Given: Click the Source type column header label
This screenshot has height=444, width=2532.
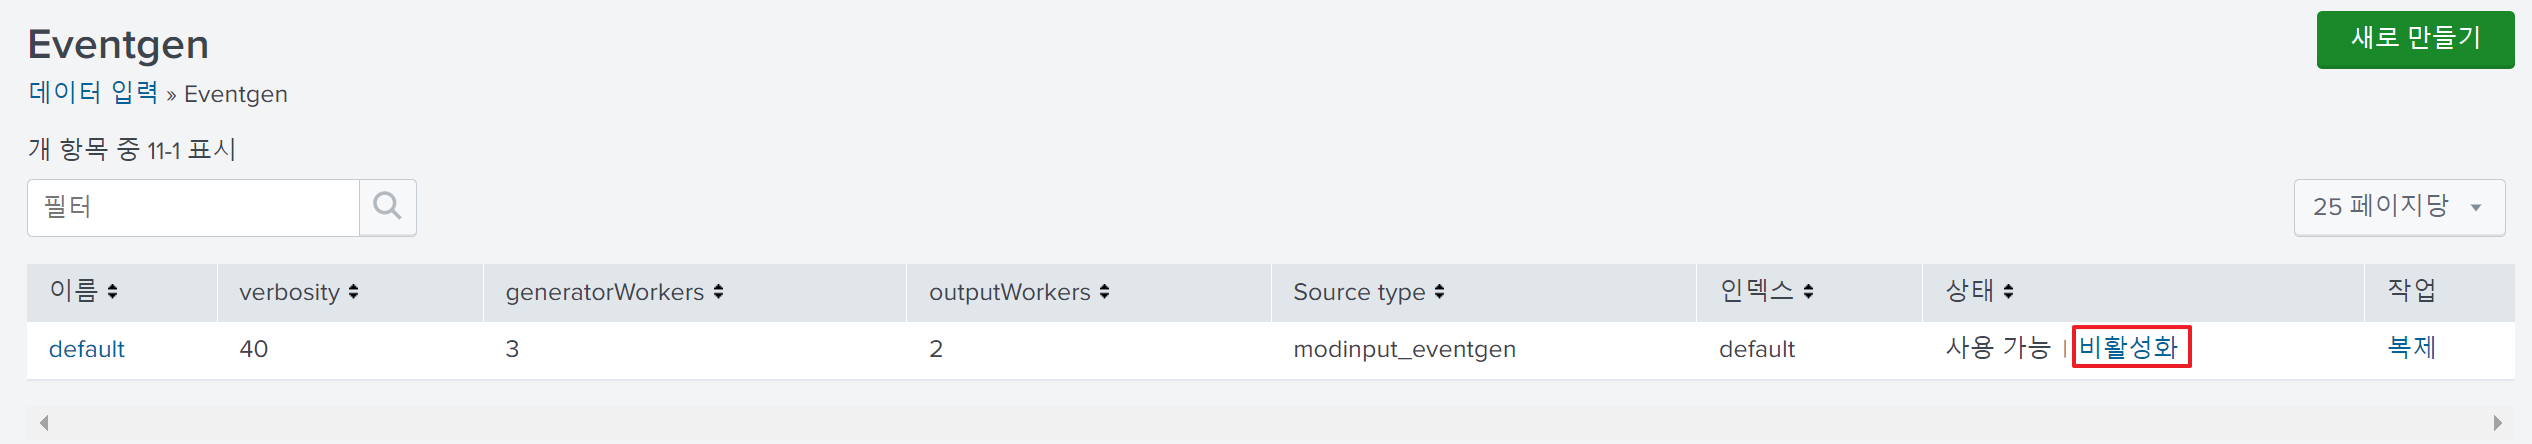Looking at the screenshot, I should 1359,292.
